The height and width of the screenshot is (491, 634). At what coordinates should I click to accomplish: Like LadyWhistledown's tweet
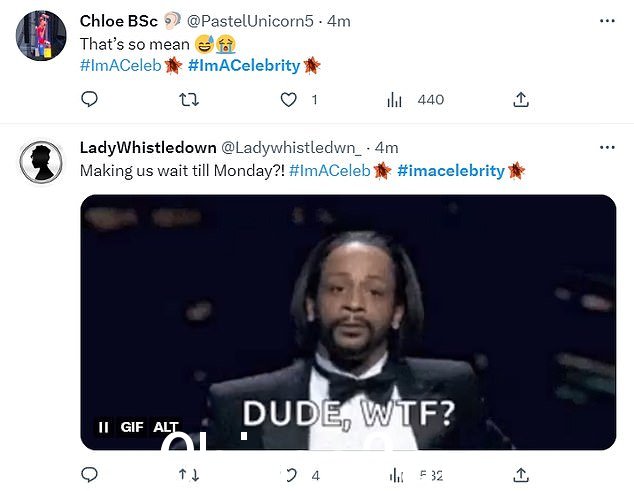[x=290, y=475]
